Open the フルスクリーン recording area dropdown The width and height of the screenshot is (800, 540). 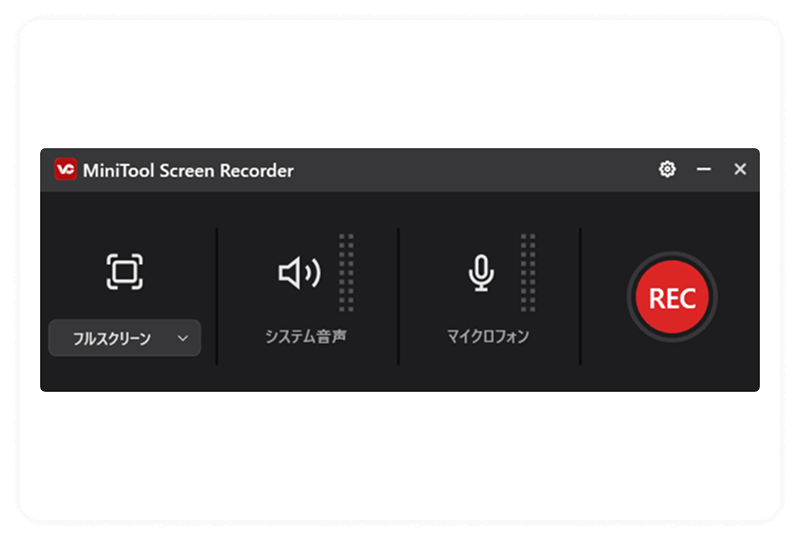(124, 338)
